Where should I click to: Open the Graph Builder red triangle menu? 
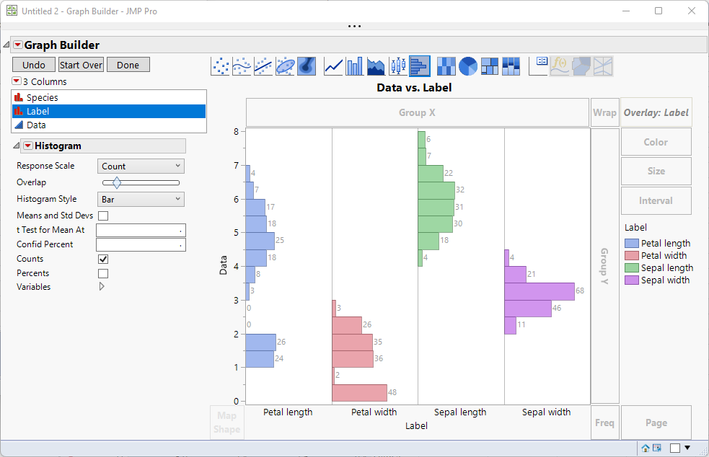point(18,45)
